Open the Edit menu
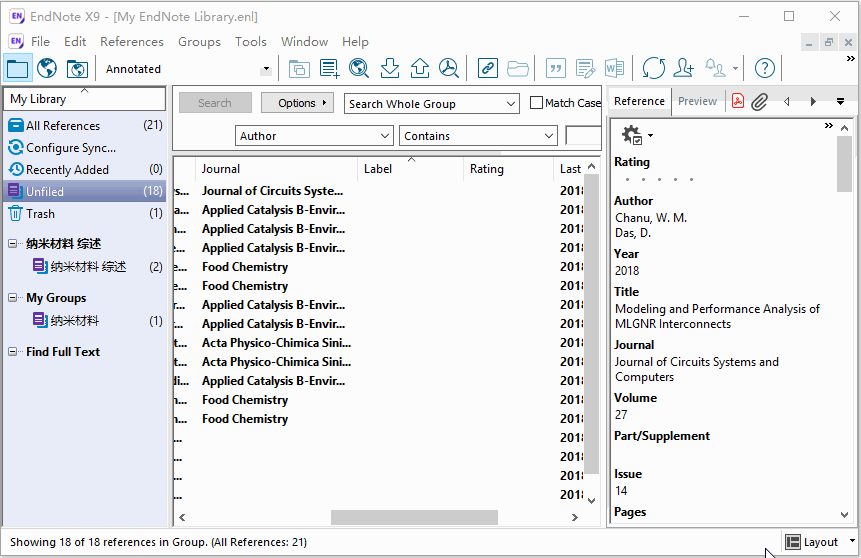The image size is (861, 558). (75, 42)
